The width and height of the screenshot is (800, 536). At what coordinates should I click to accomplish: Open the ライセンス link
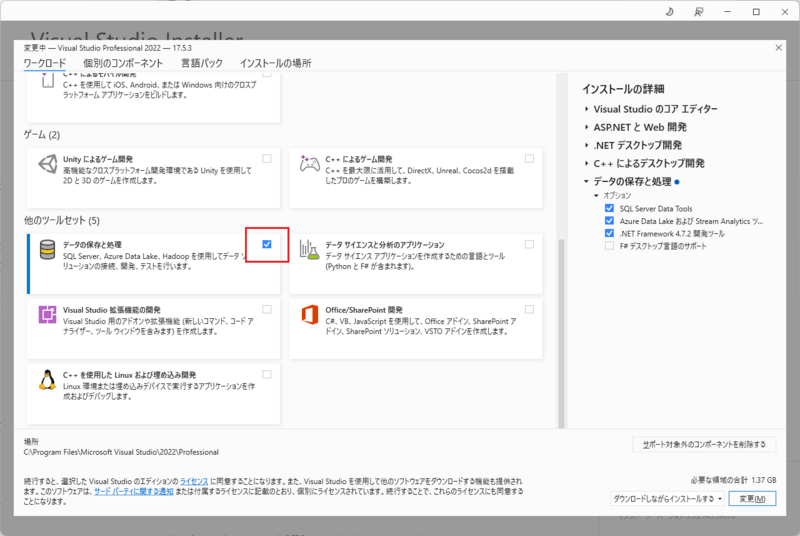pos(194,481)
